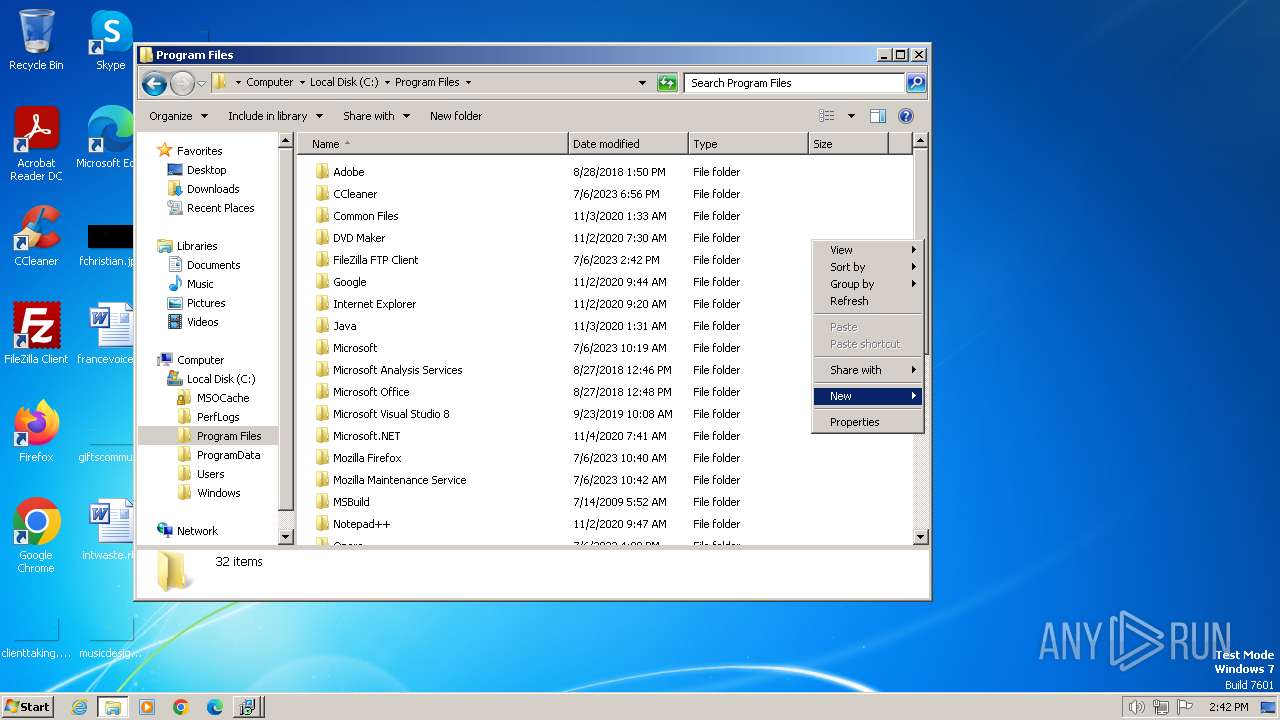Open Desktop under Favorites
The height and width of the screenshot is (720, 1280).
point(206,170)
